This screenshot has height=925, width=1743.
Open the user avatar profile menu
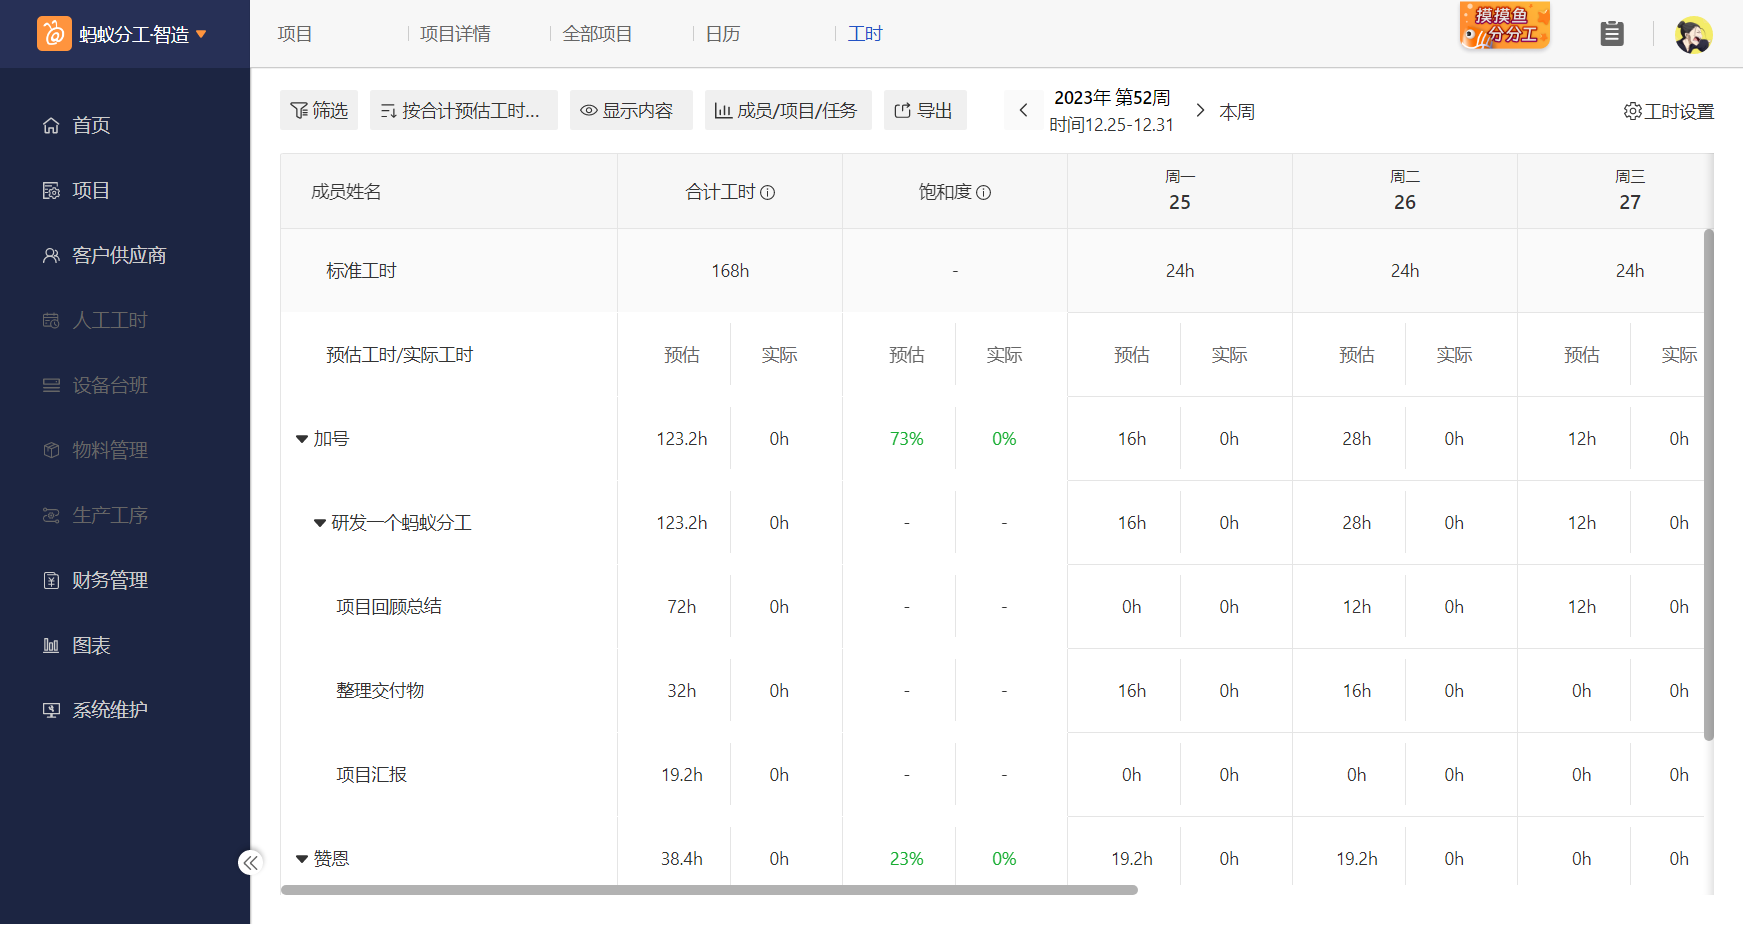[1693, 35]
